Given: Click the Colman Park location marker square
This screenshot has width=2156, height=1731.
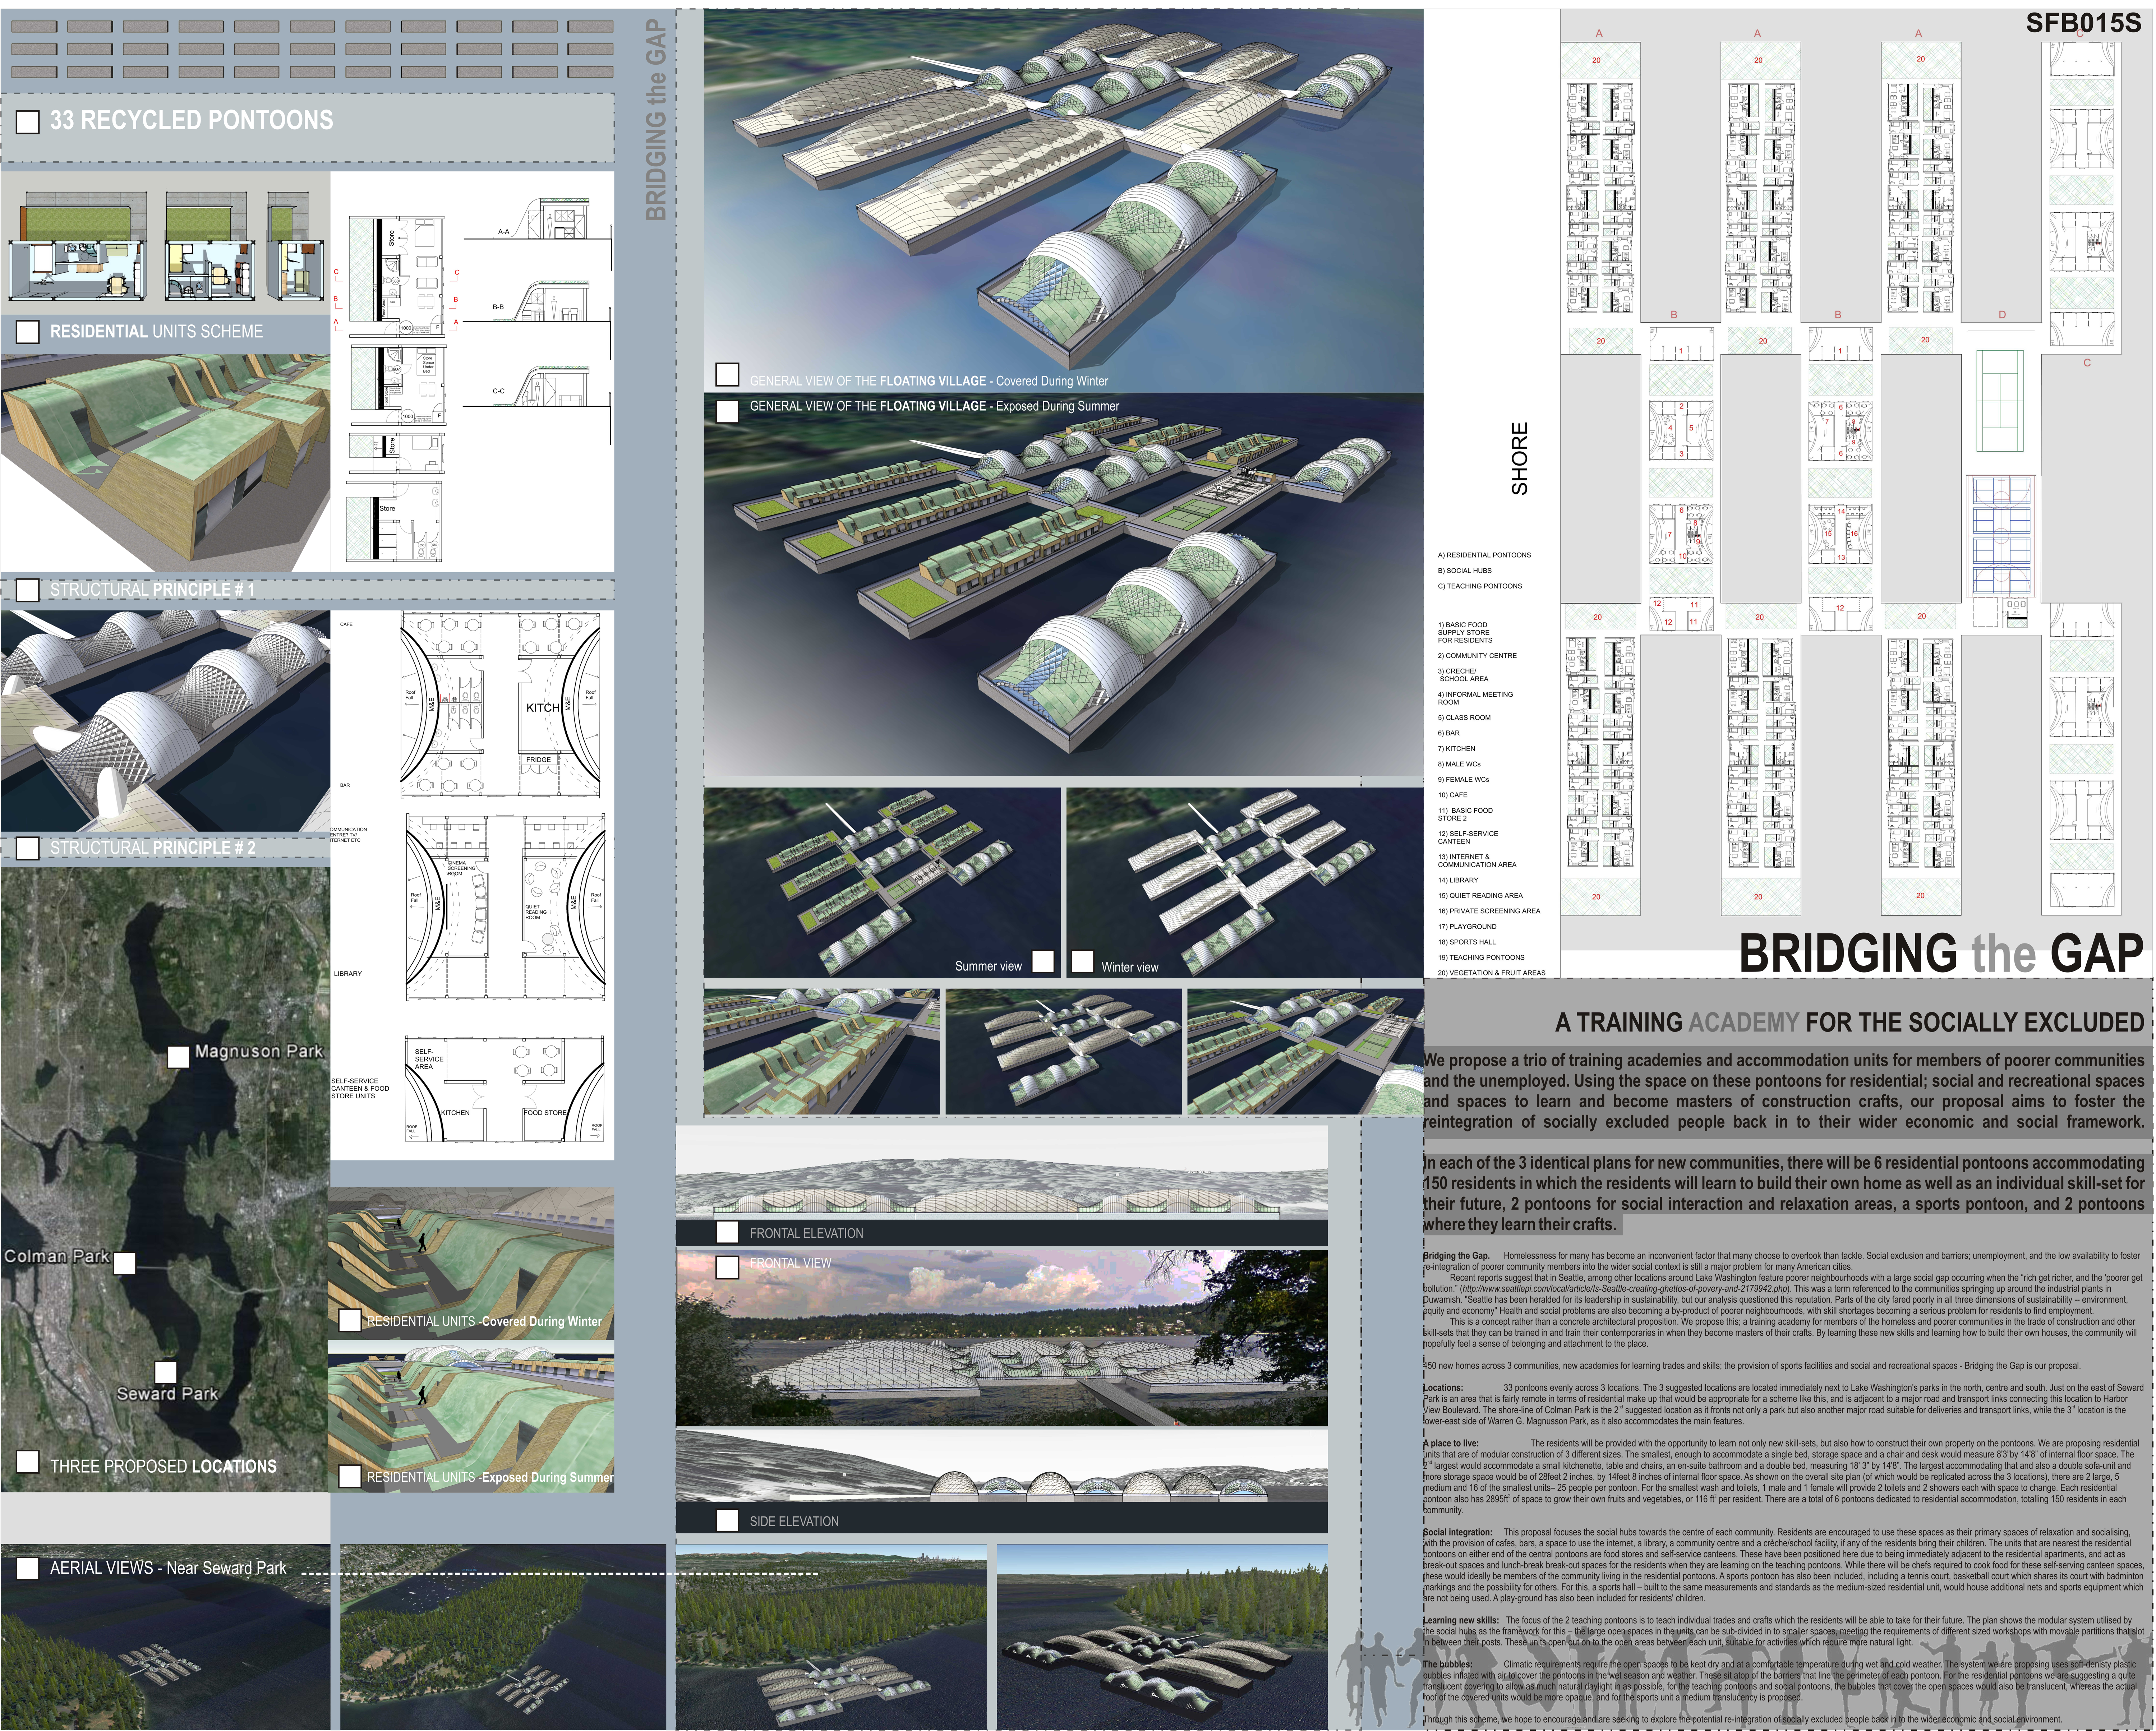Looking at the screenshot, I should pos(124,1263).
